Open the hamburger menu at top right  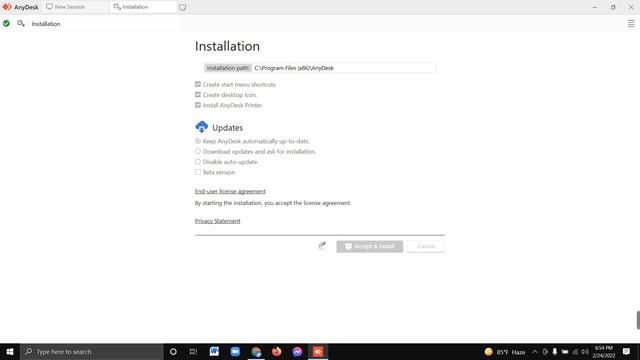tap(631, 24)
